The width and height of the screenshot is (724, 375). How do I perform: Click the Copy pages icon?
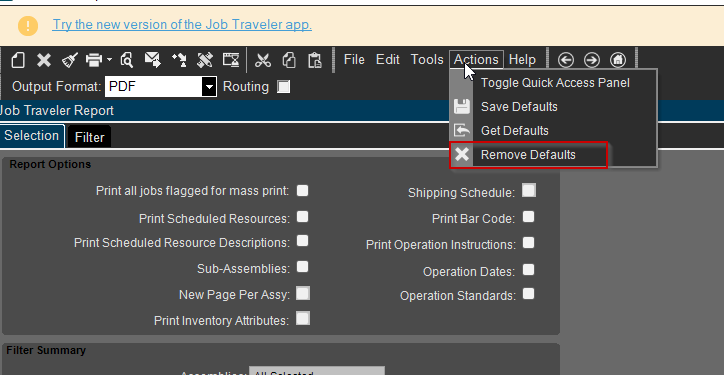click(x=289, y=60)
